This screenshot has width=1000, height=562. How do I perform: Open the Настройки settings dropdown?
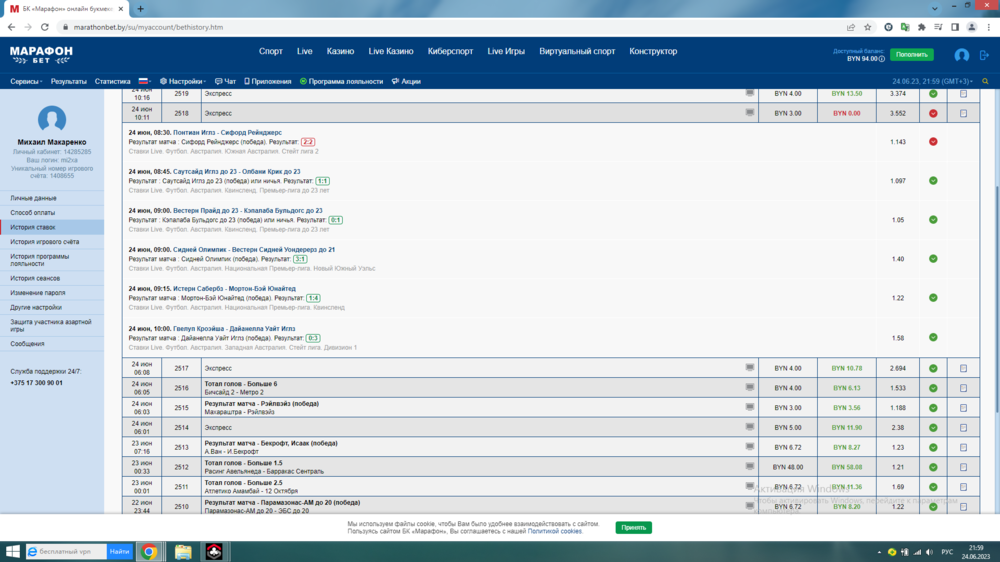click(x=183, y=81)
